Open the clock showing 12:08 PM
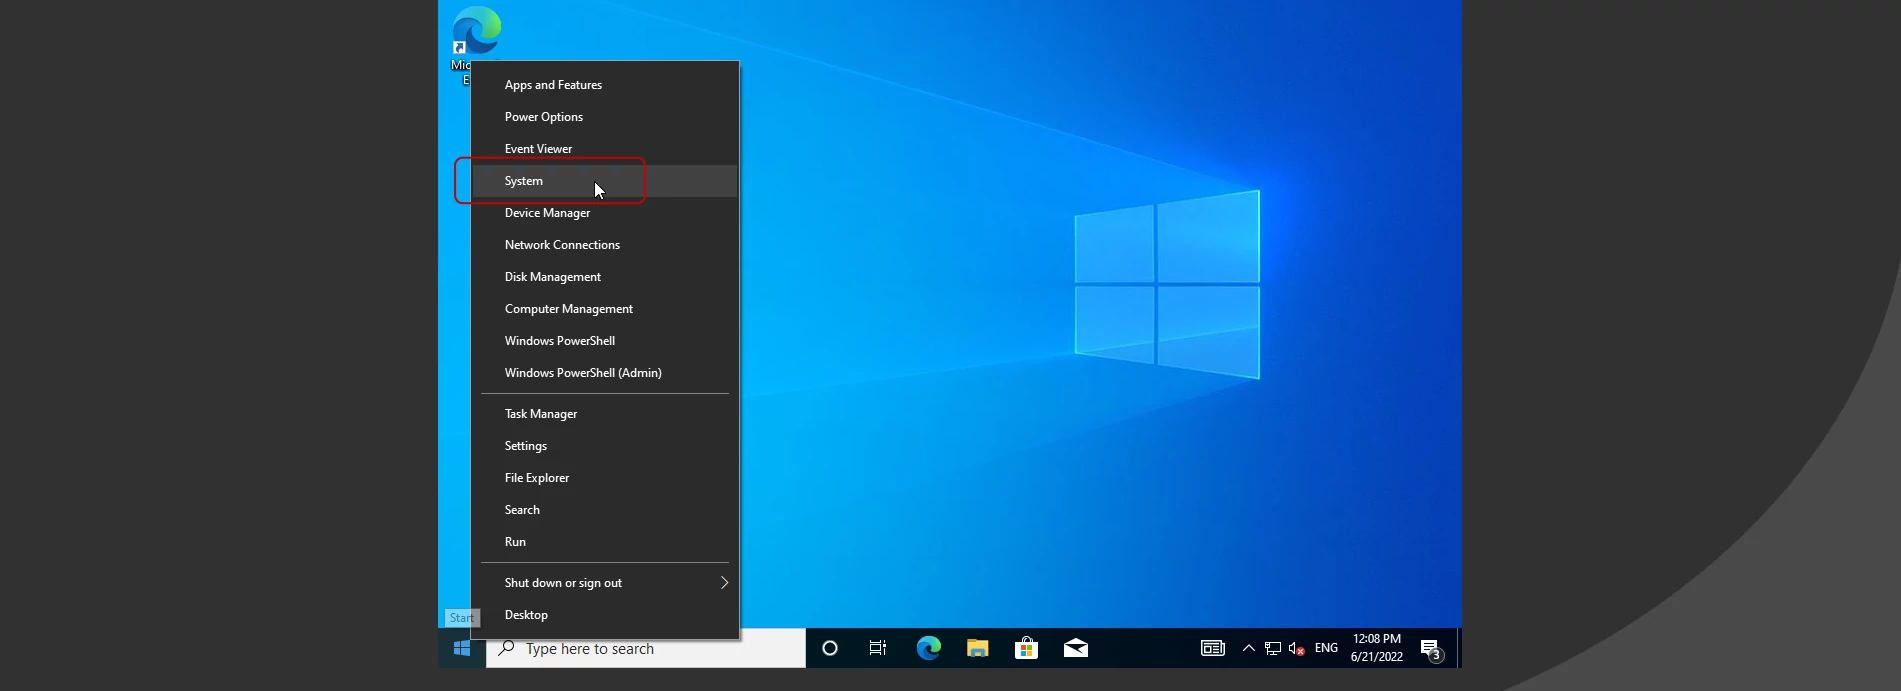 coord(1377,648)
